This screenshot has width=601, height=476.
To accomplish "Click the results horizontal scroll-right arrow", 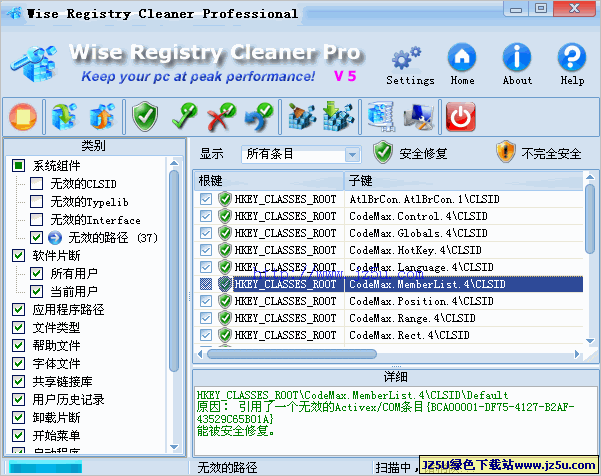I will pos(577,355).
